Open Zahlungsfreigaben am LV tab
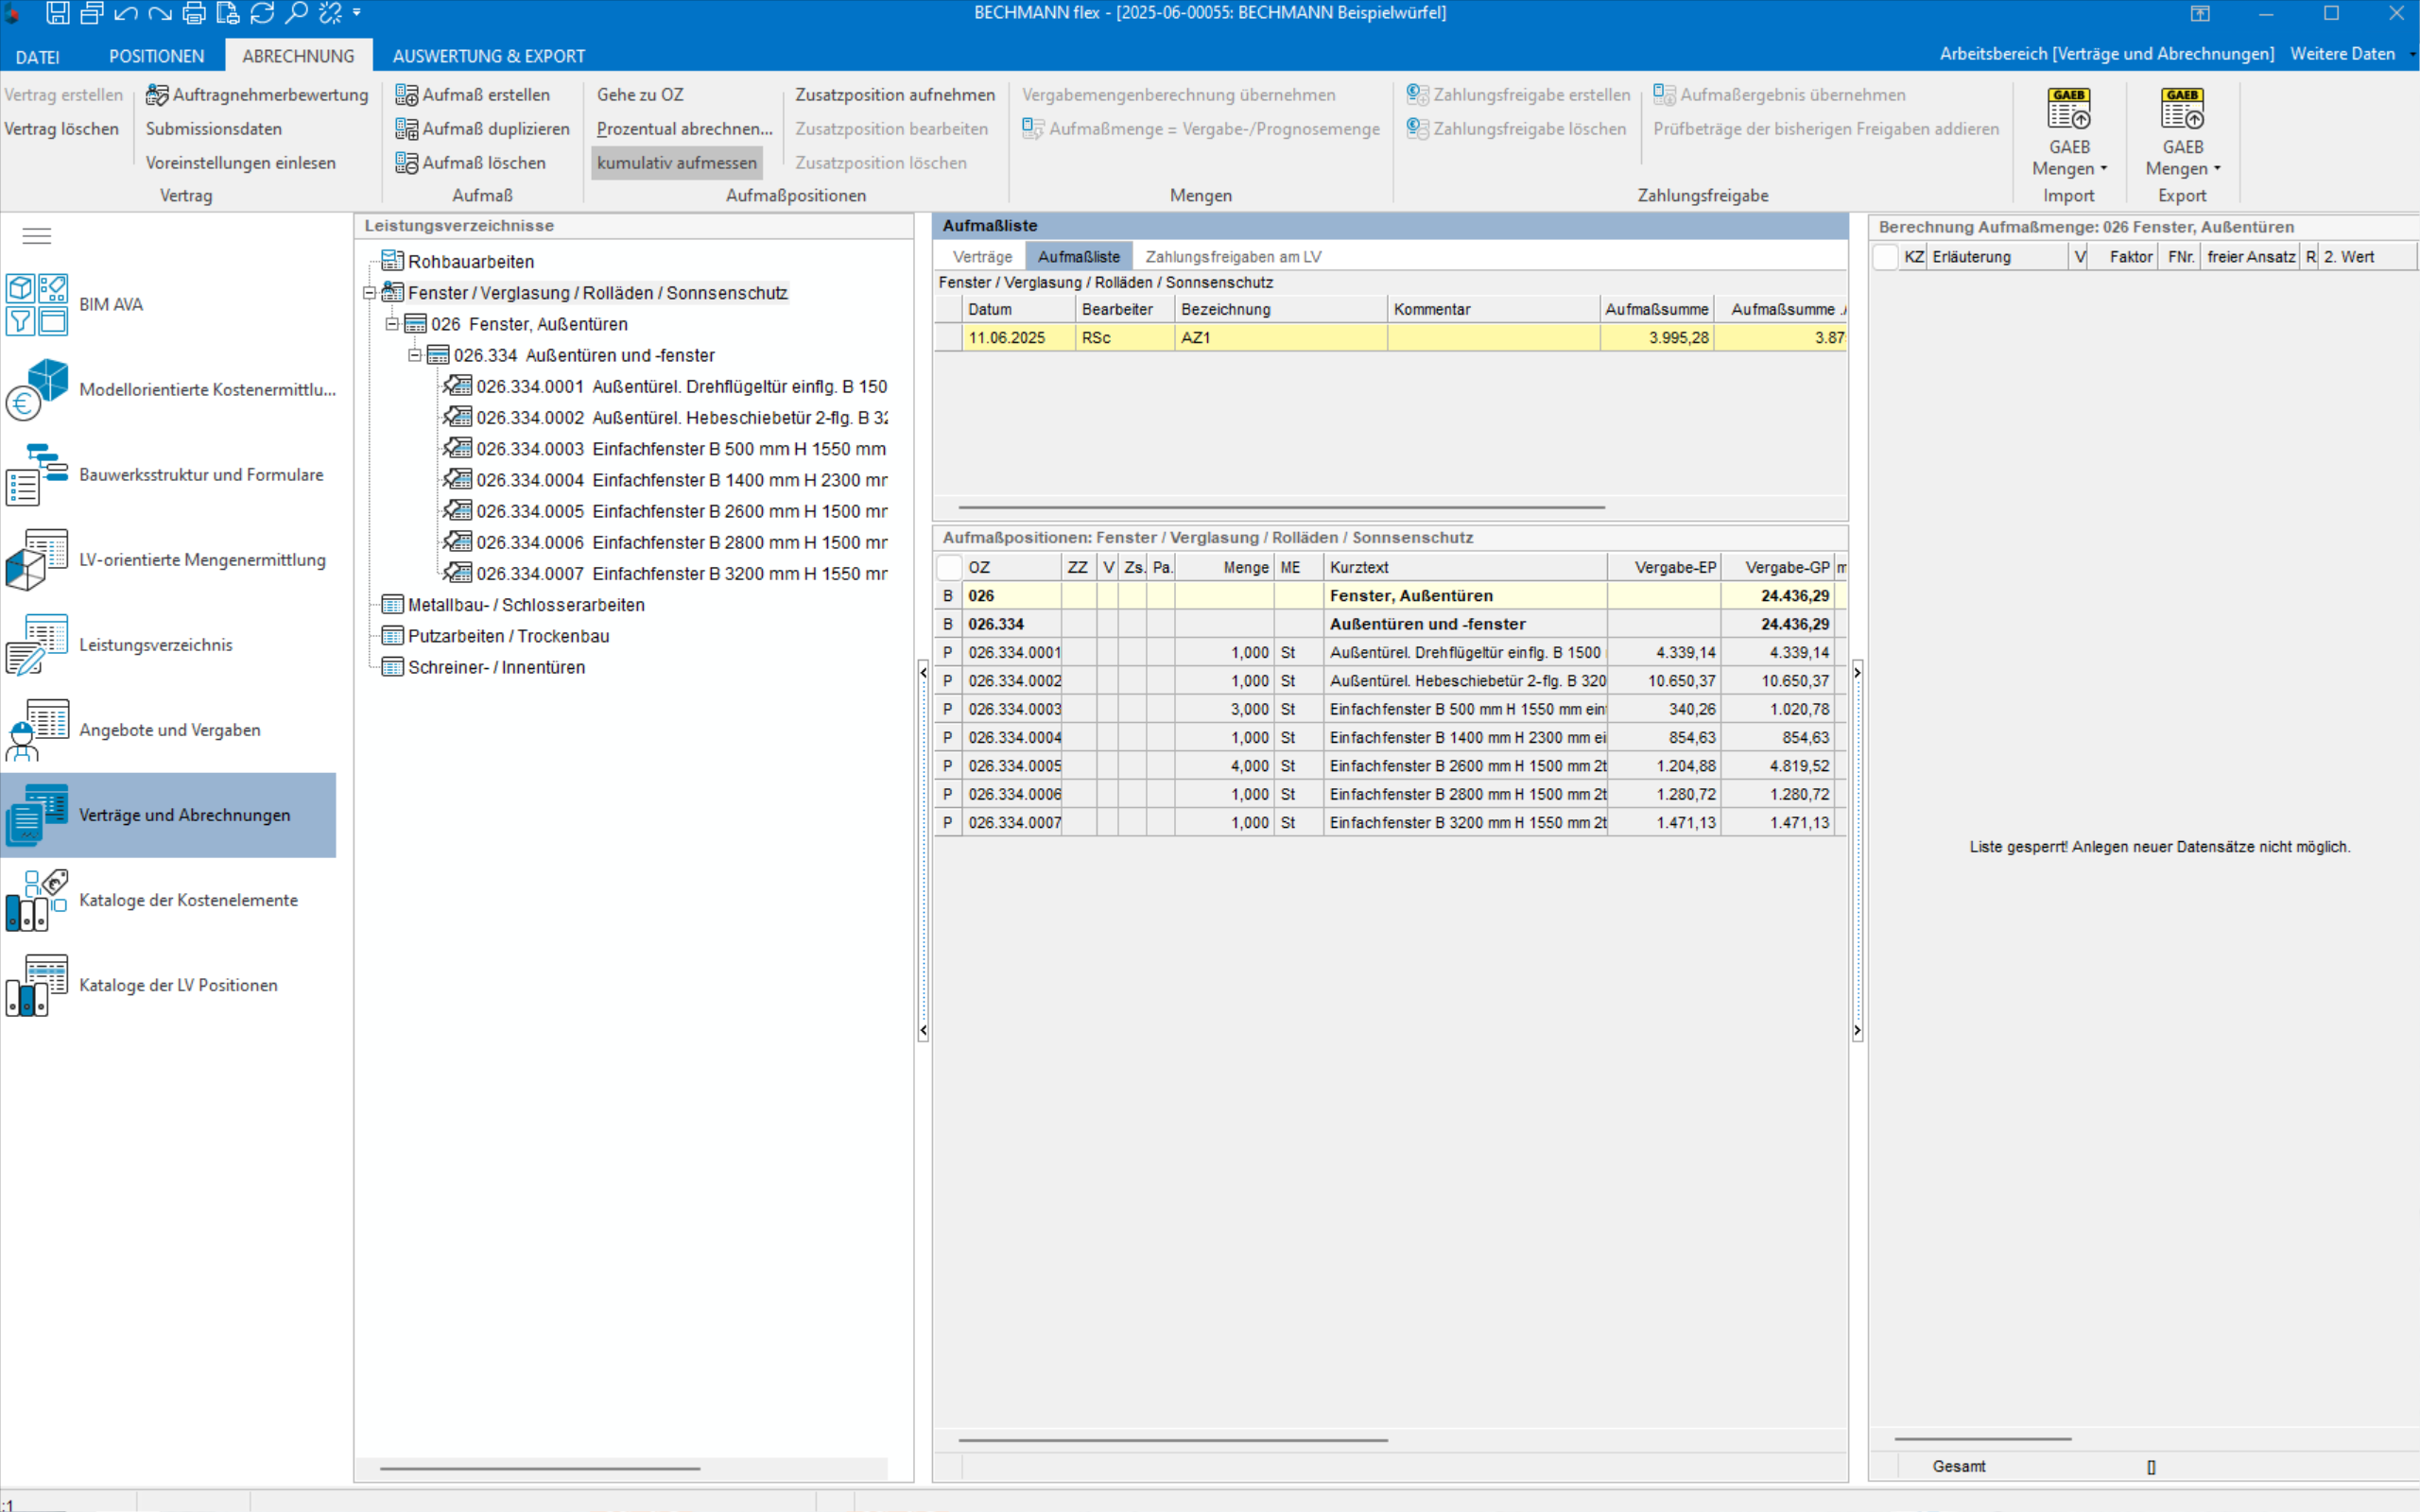The width and height of the screenshot is (2420, 1512). click(x=1233, y=257)
